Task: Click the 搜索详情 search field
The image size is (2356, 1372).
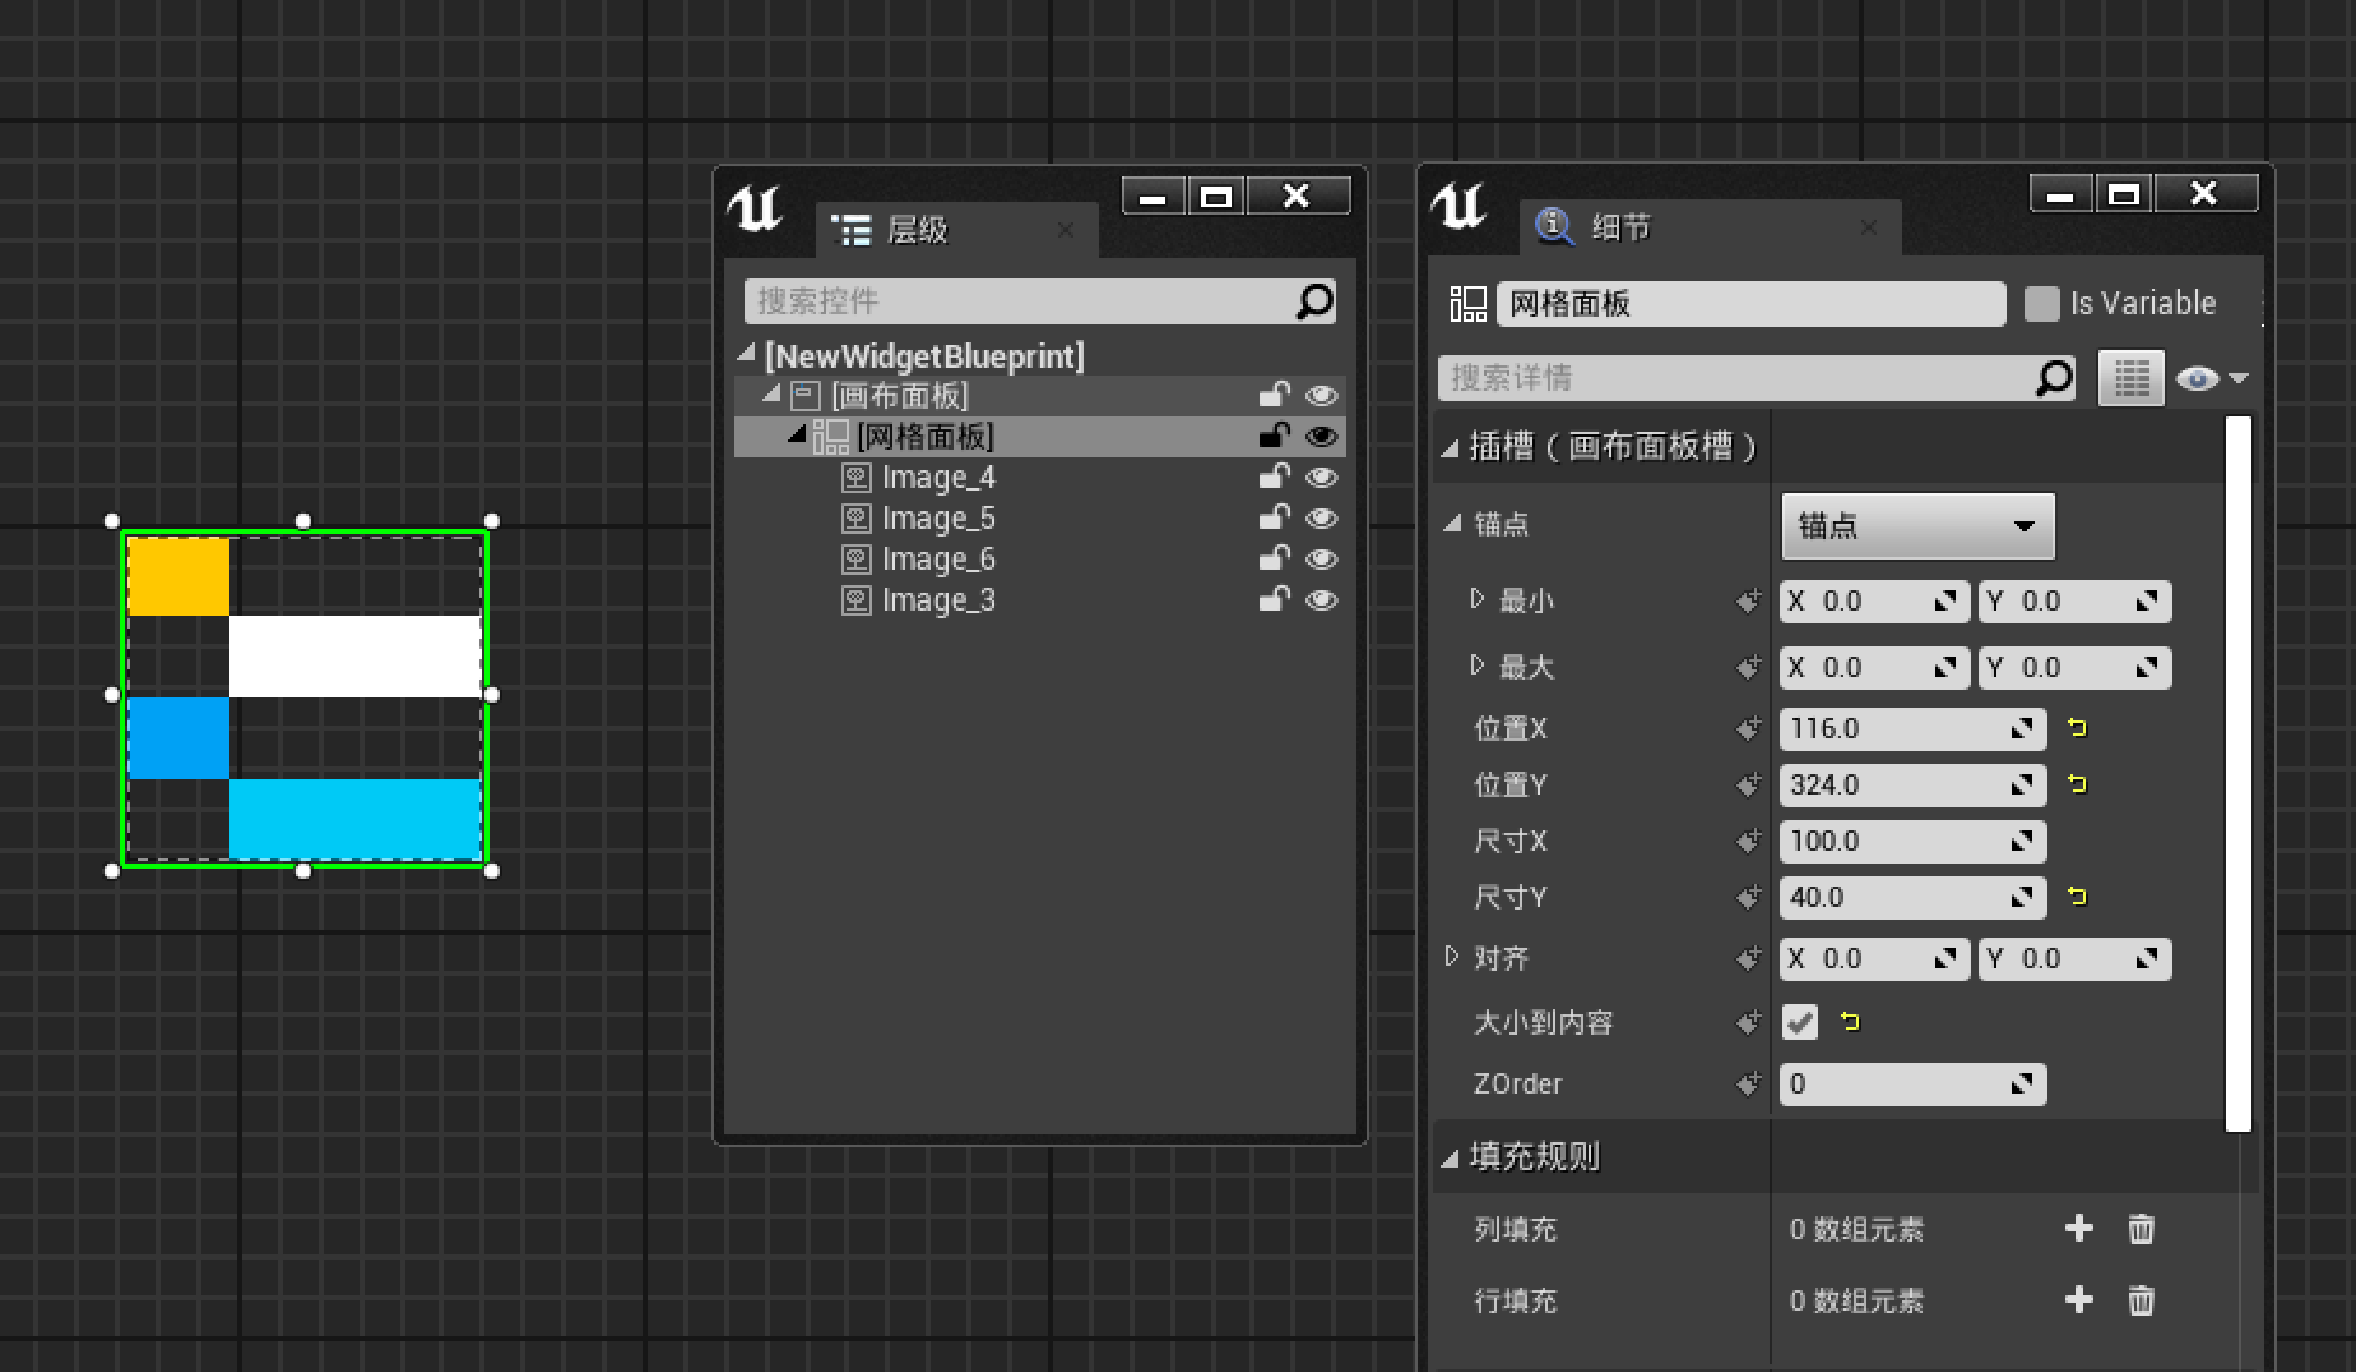Action: [x=1737, y=378]
